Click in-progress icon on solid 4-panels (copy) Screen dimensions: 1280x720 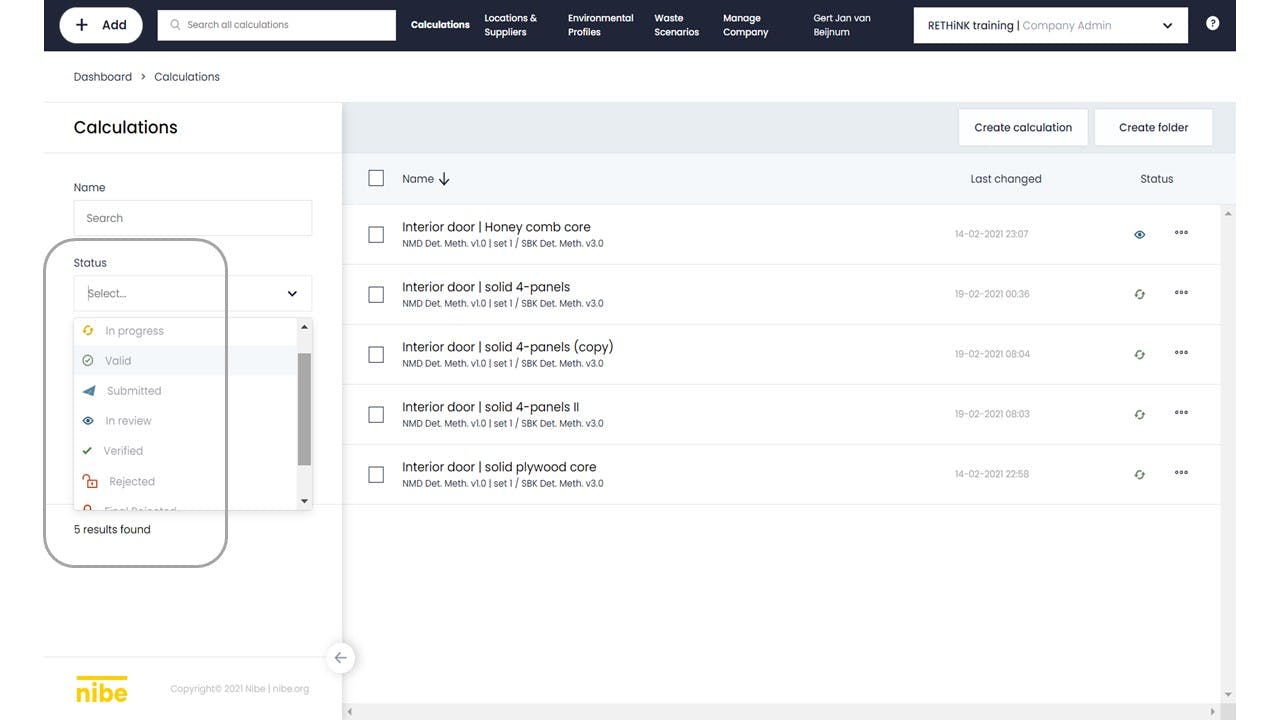pos(1139,355)
